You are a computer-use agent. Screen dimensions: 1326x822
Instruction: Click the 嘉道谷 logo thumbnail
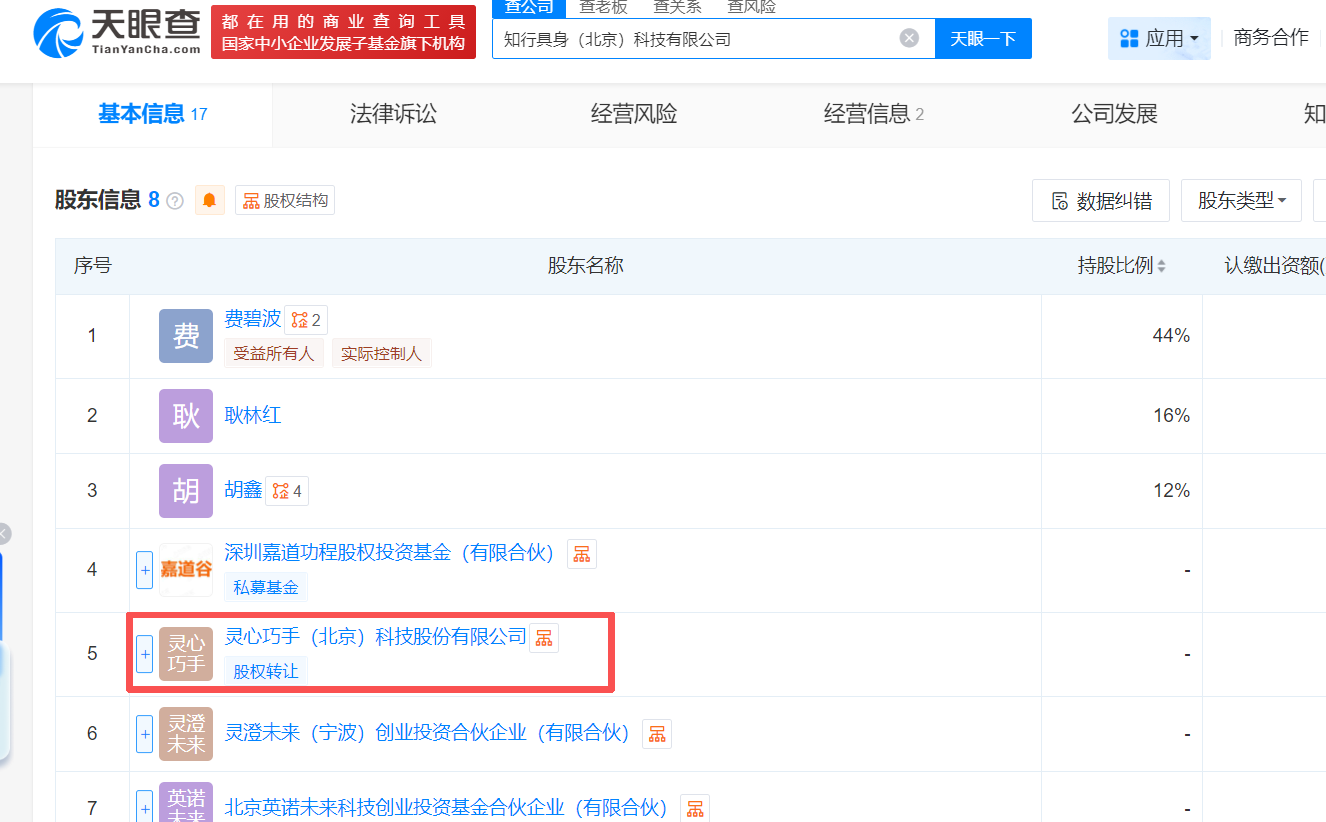(x=186, y=570)
